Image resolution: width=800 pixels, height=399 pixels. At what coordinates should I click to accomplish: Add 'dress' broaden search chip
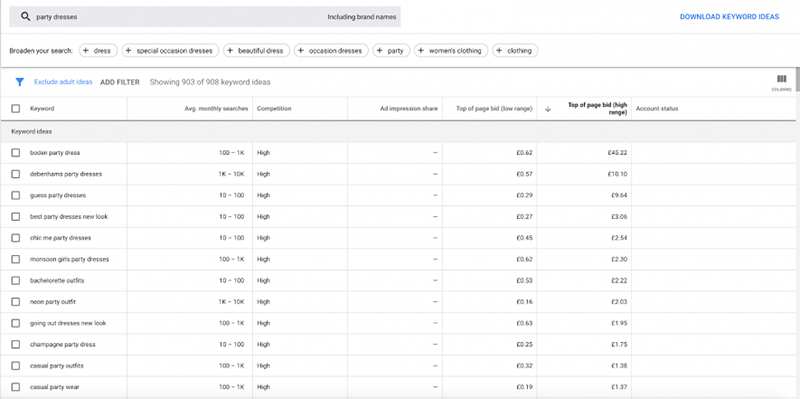point(98,51)
